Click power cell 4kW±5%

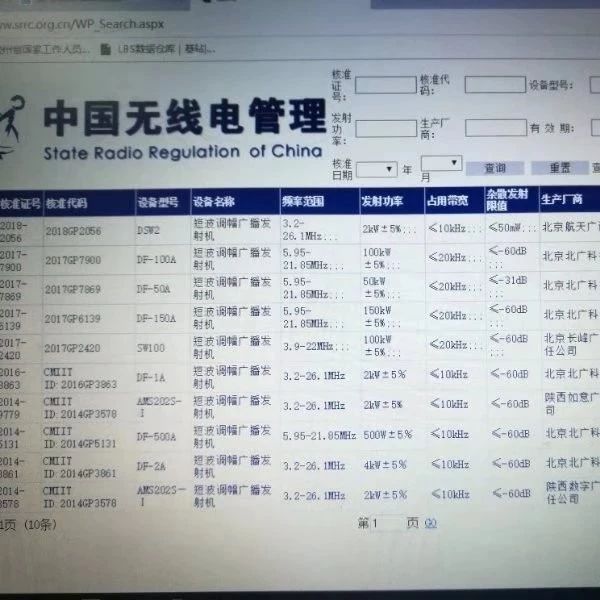(385, 465)
